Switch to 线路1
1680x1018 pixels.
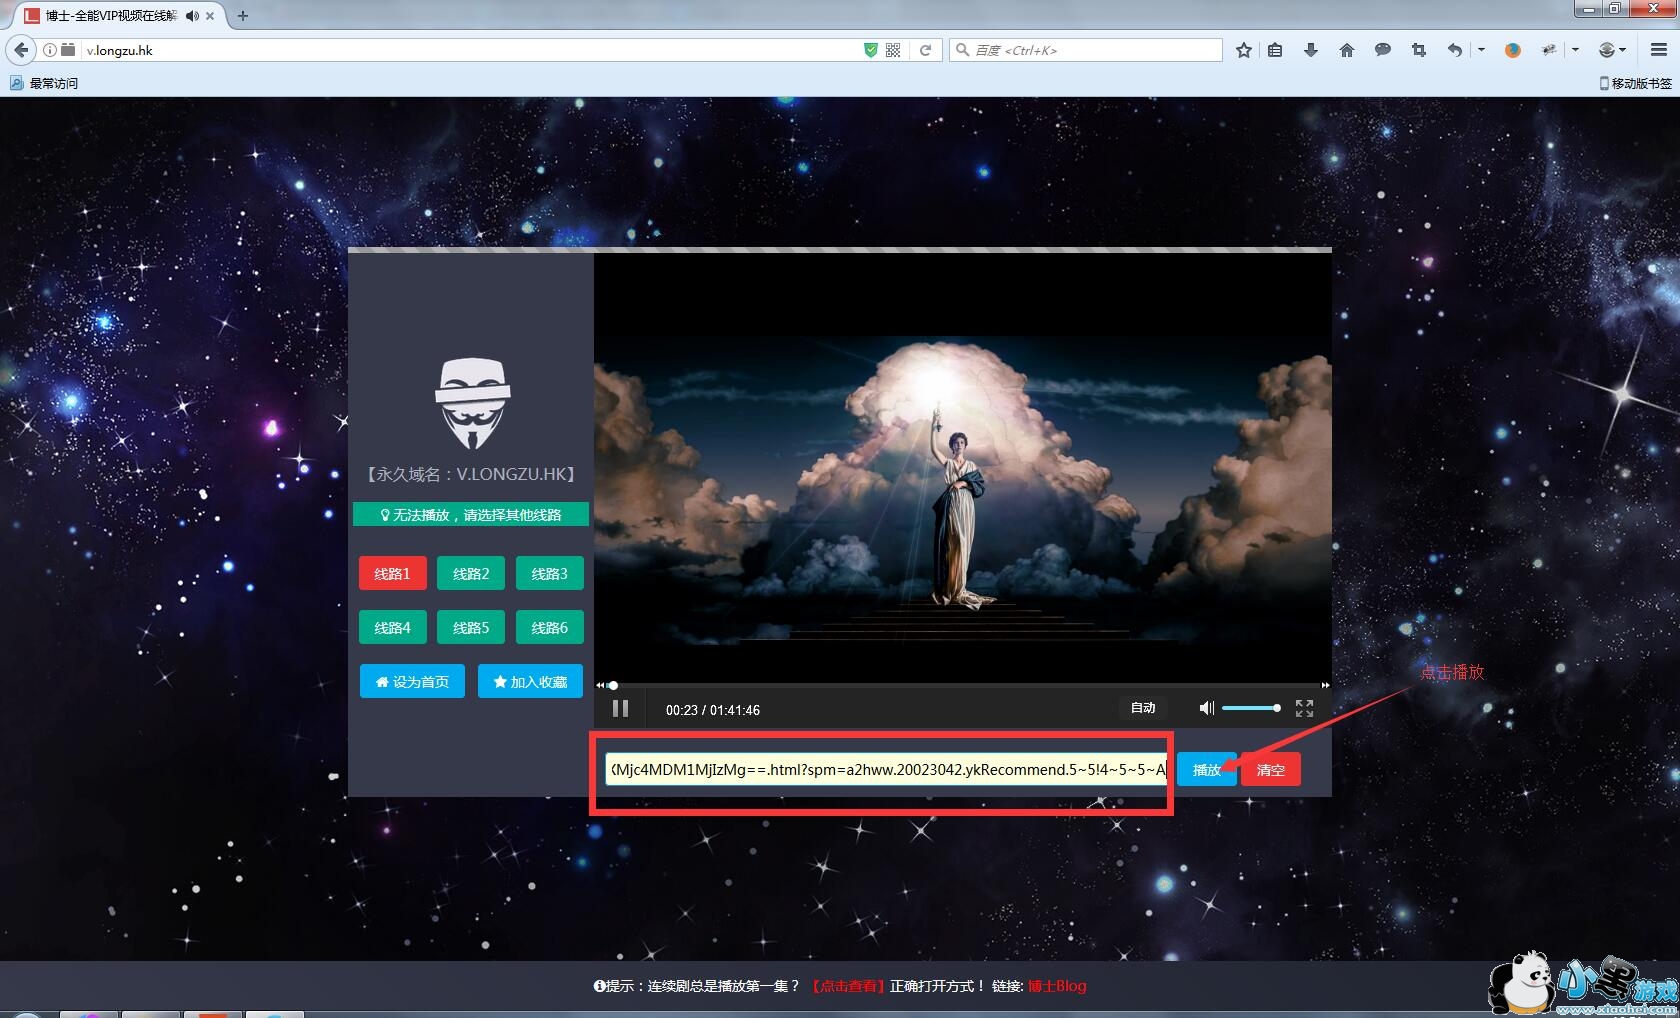(x=392, y=573)
